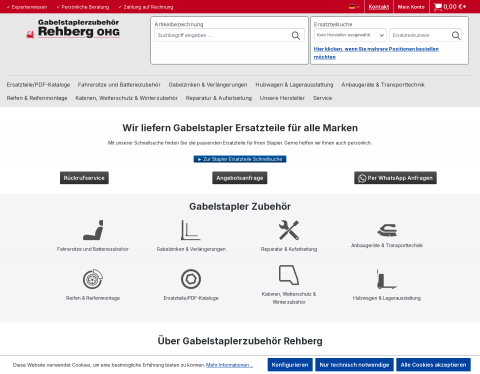Viewport: 480px width, 374px height.
Task: Click Alle Cookies akzeptieren button
Action: [x=433, y=365]
